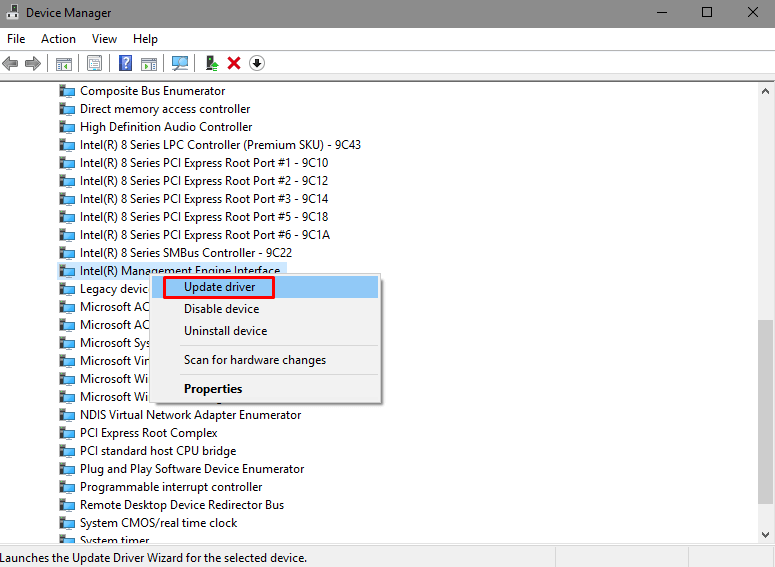This screenshot has width=775, height=567.
Task: Click the icon next to System CMOS/real time clock
Action: pyautogui.click(x=67, y=523)
